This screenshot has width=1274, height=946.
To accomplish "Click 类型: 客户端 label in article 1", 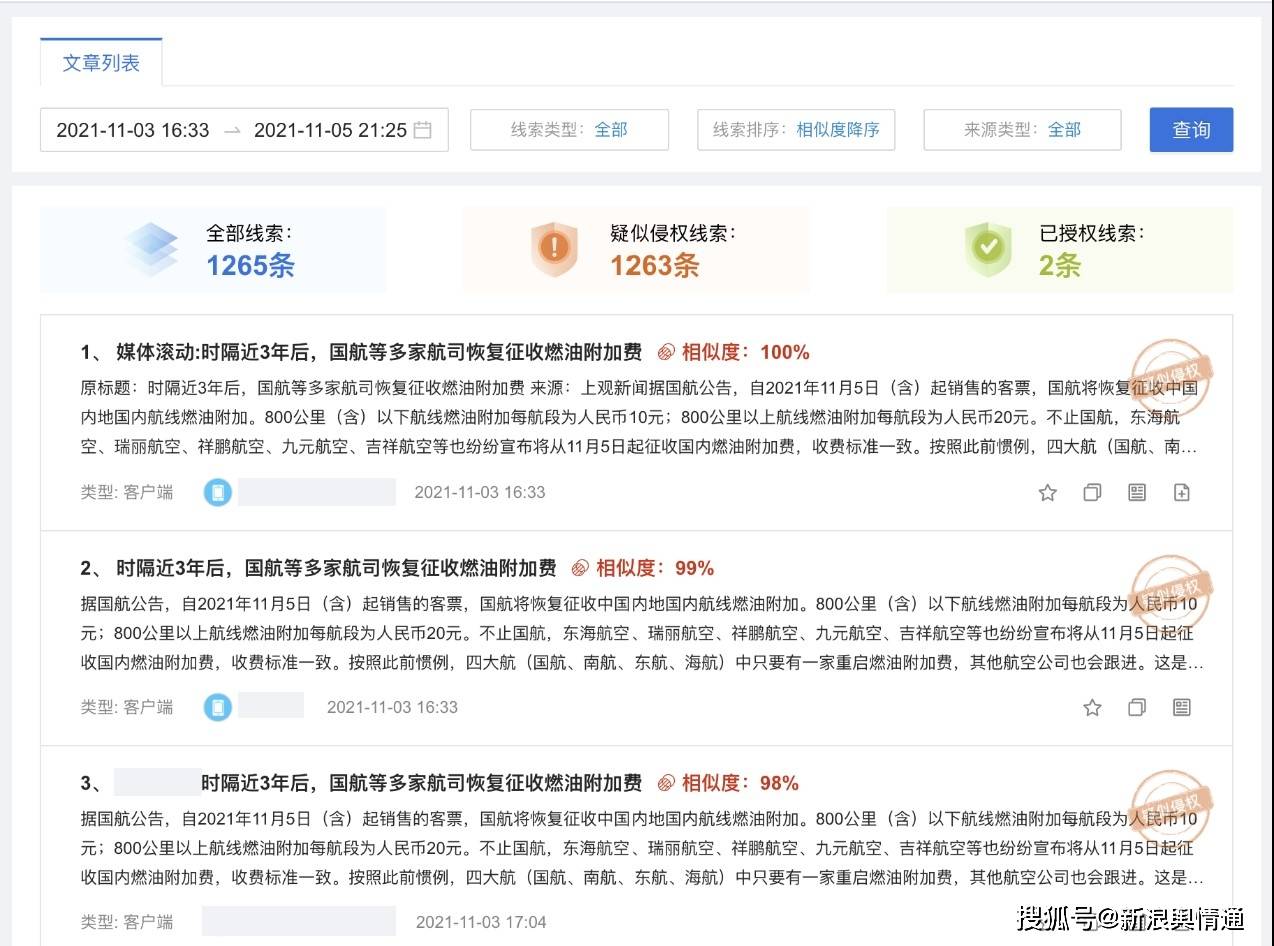I will pyautogui.click(x=127, y=492).
